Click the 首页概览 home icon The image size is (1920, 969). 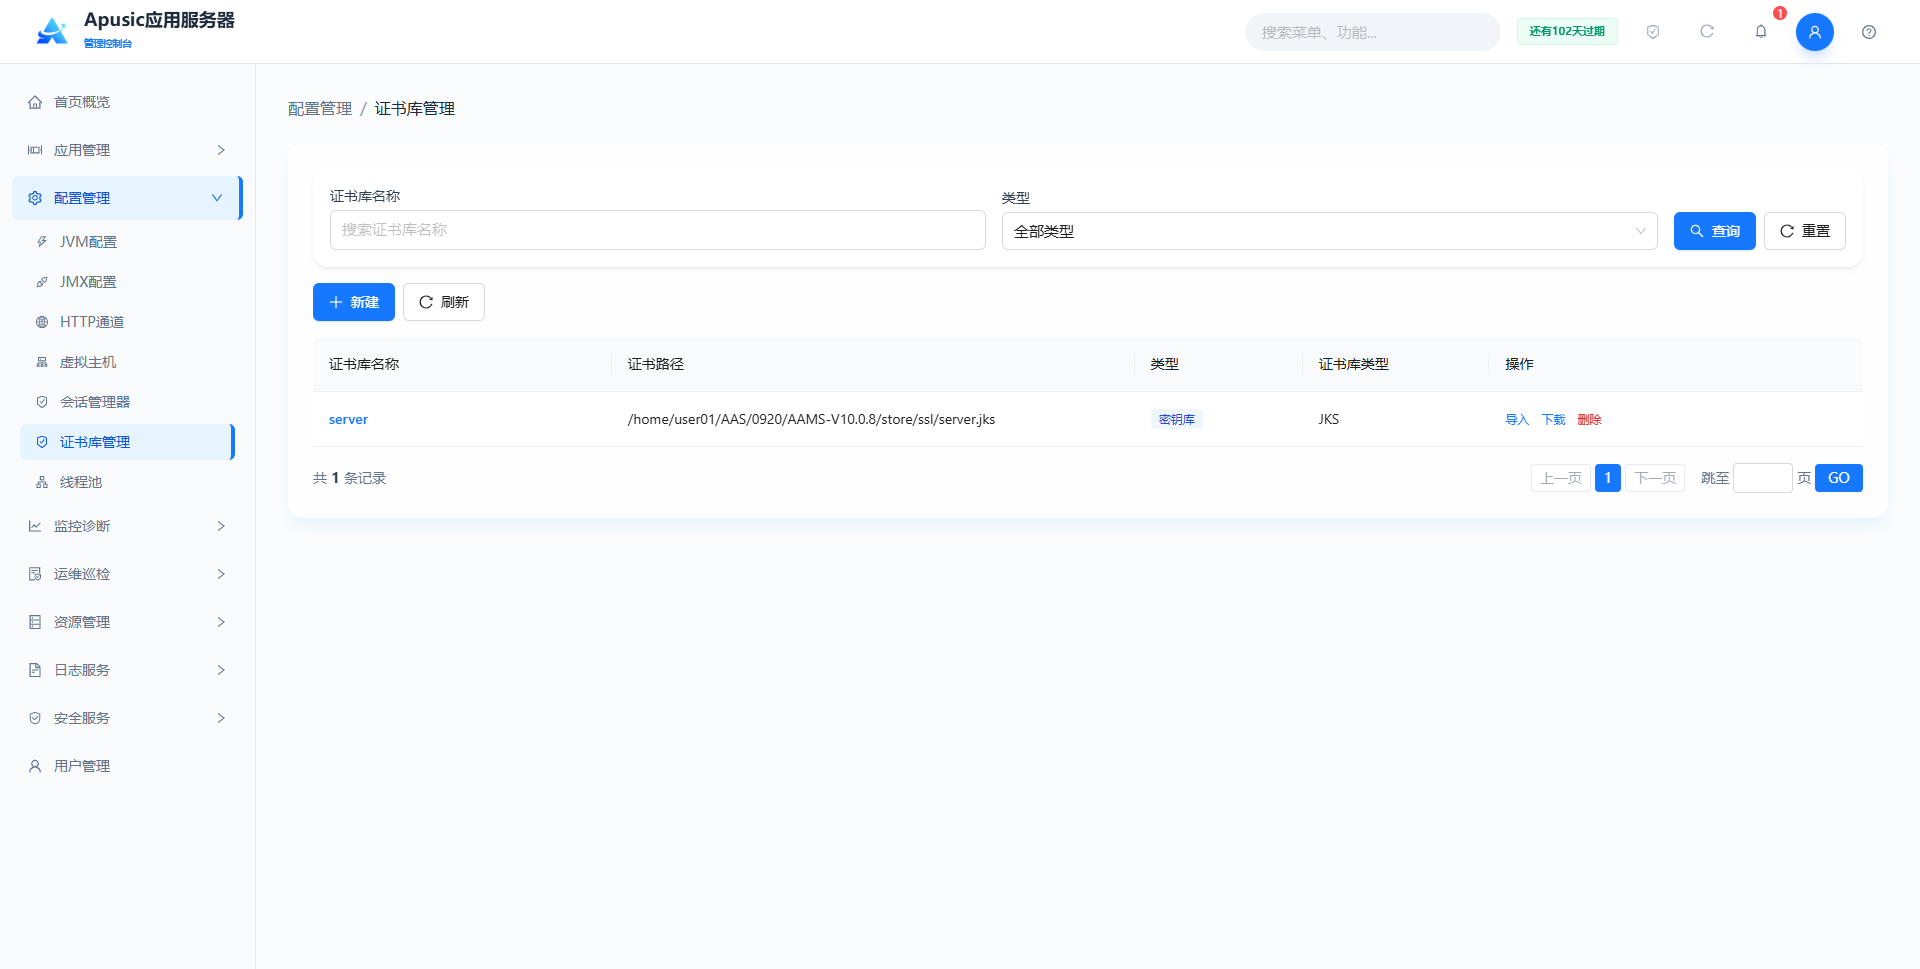tap(35, 102)
